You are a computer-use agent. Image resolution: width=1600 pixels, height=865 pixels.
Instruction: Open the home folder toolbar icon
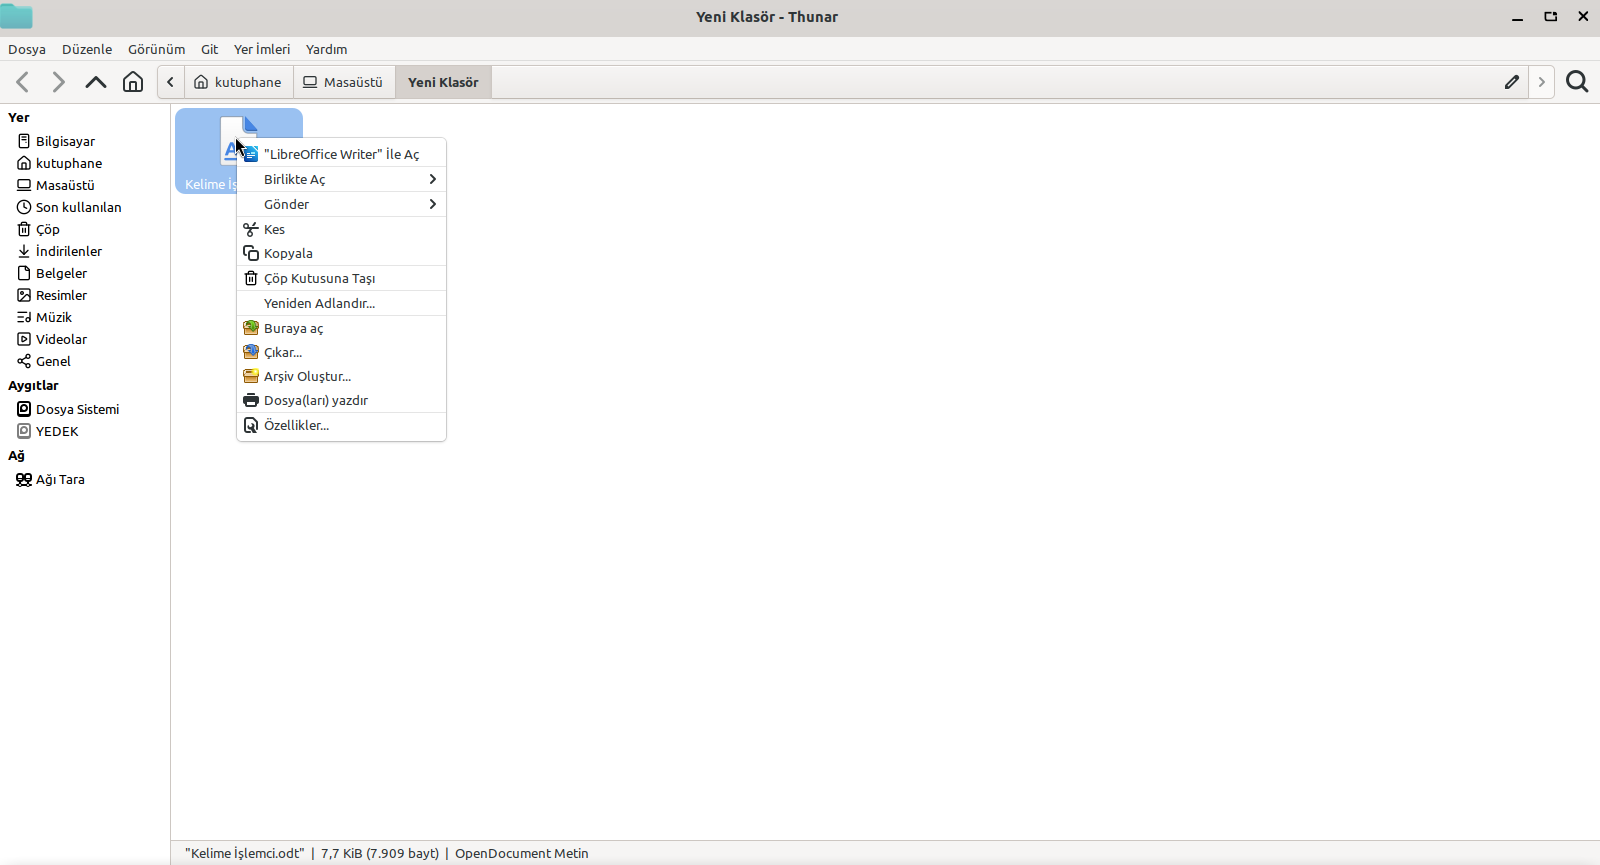[x=133, y=82]
